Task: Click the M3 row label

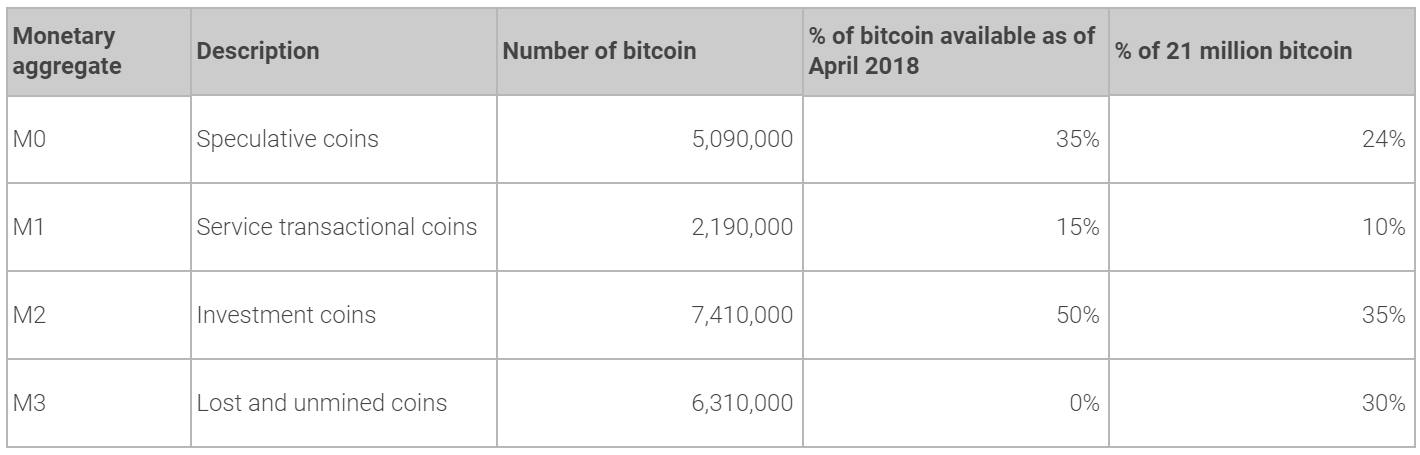Action: pyautogui.click(x=26, y=403)
